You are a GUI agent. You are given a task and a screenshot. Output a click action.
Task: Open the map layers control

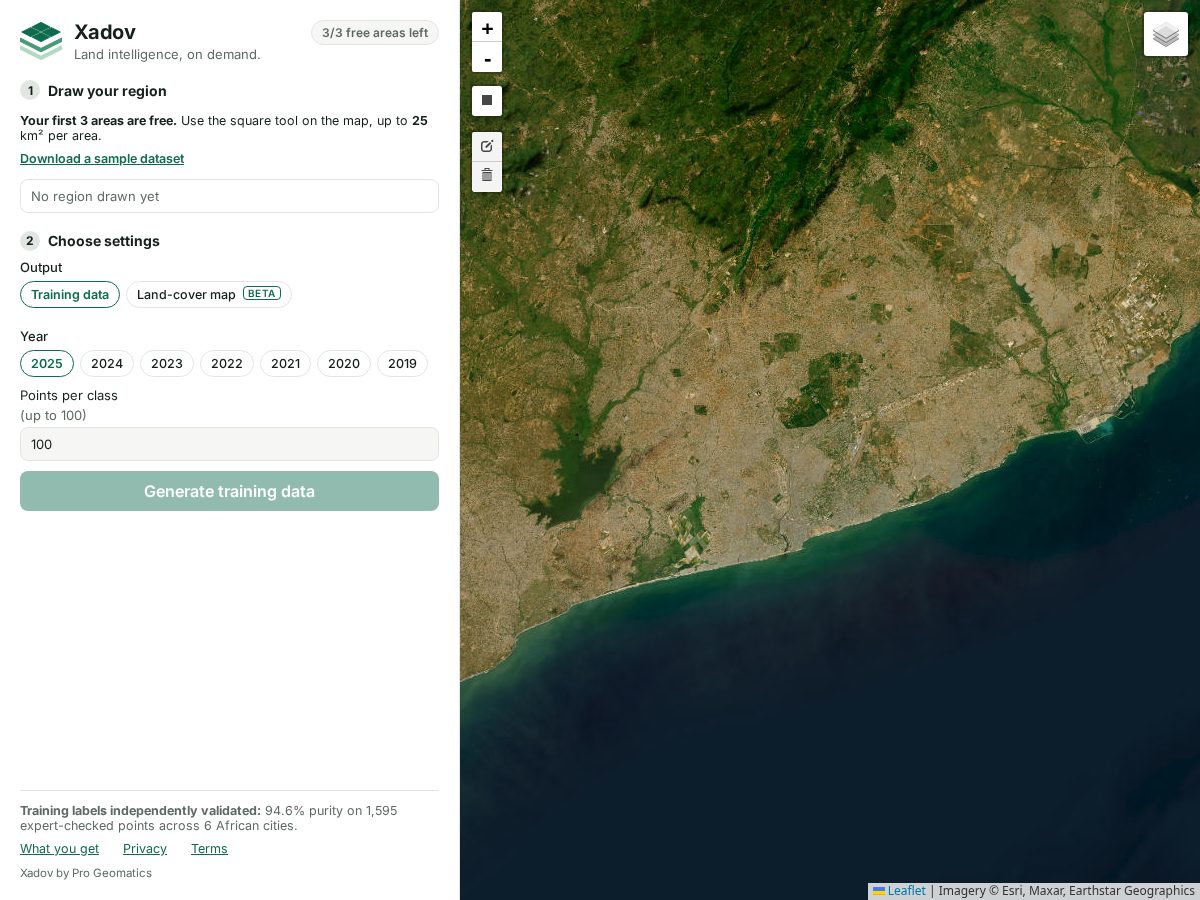pyautogui.click(x=1166, y=34)
